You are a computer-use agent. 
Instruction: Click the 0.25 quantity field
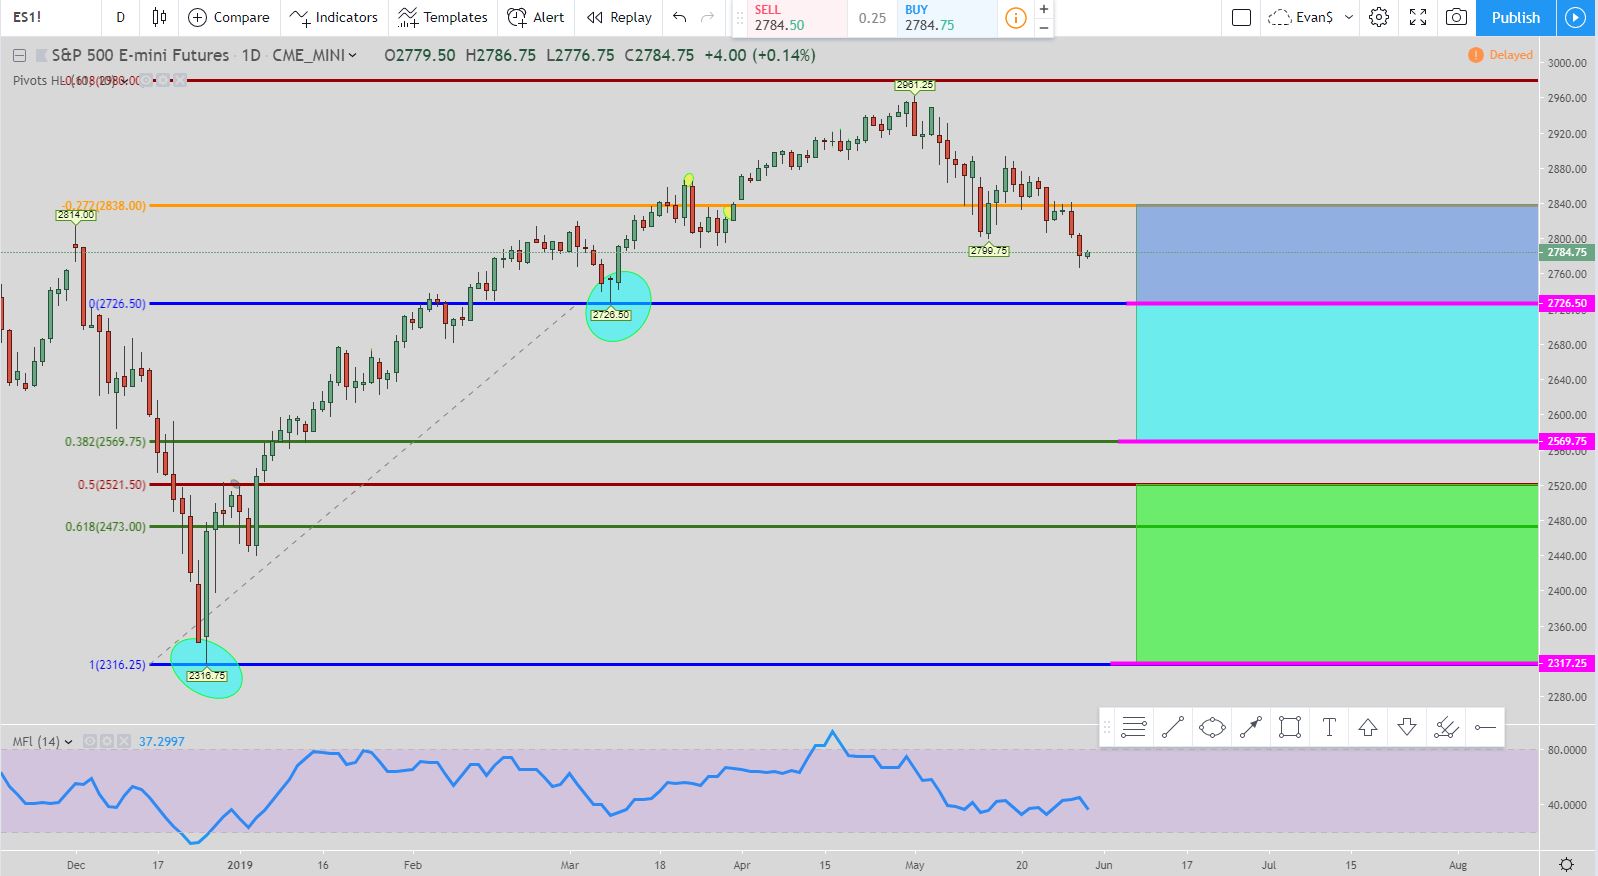click(872, 18)
